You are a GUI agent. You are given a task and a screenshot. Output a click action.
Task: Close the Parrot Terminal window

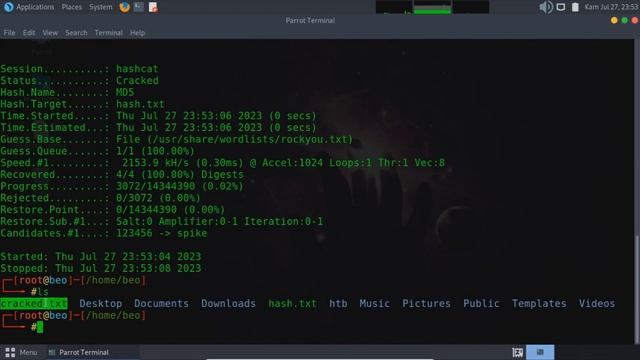tap(635, 20)
